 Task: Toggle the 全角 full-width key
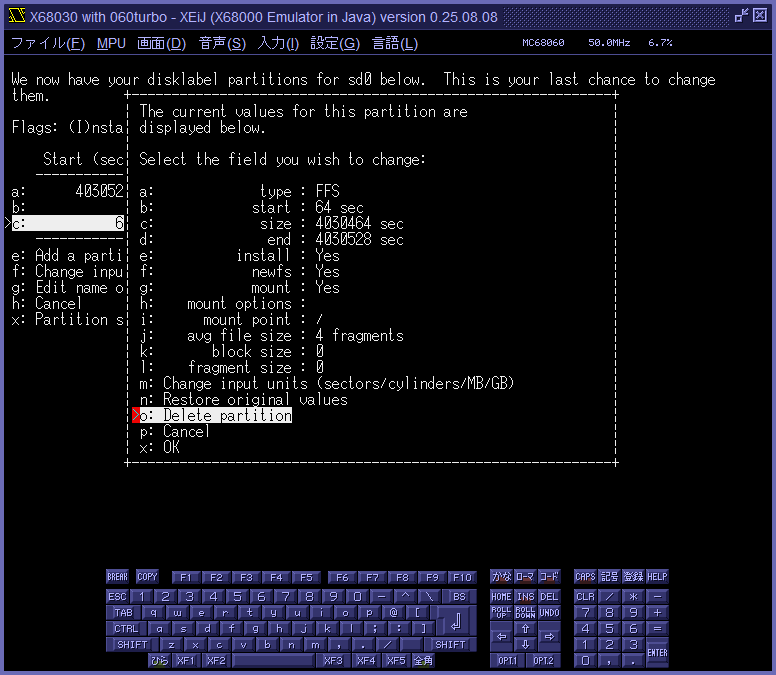coord(423,660)
